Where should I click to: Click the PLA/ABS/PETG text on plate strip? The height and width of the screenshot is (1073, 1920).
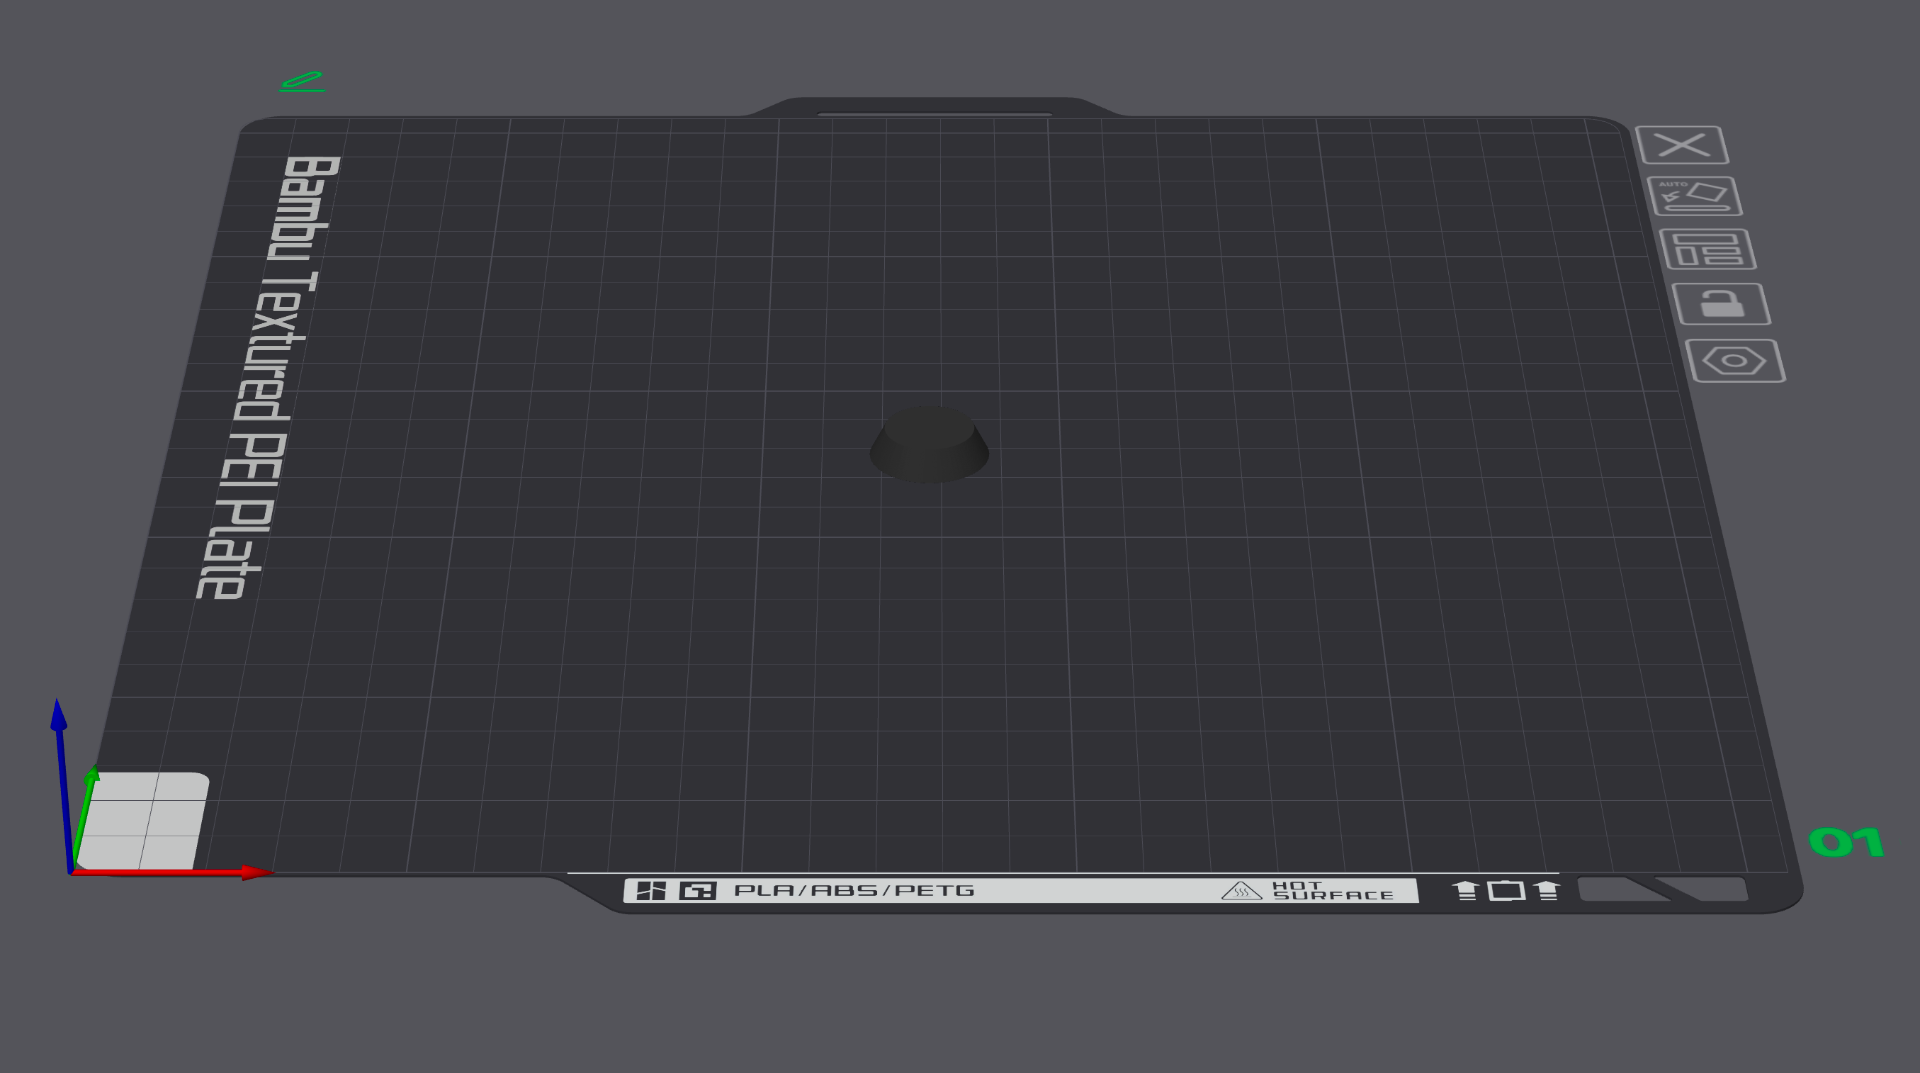tap(854, 890)
